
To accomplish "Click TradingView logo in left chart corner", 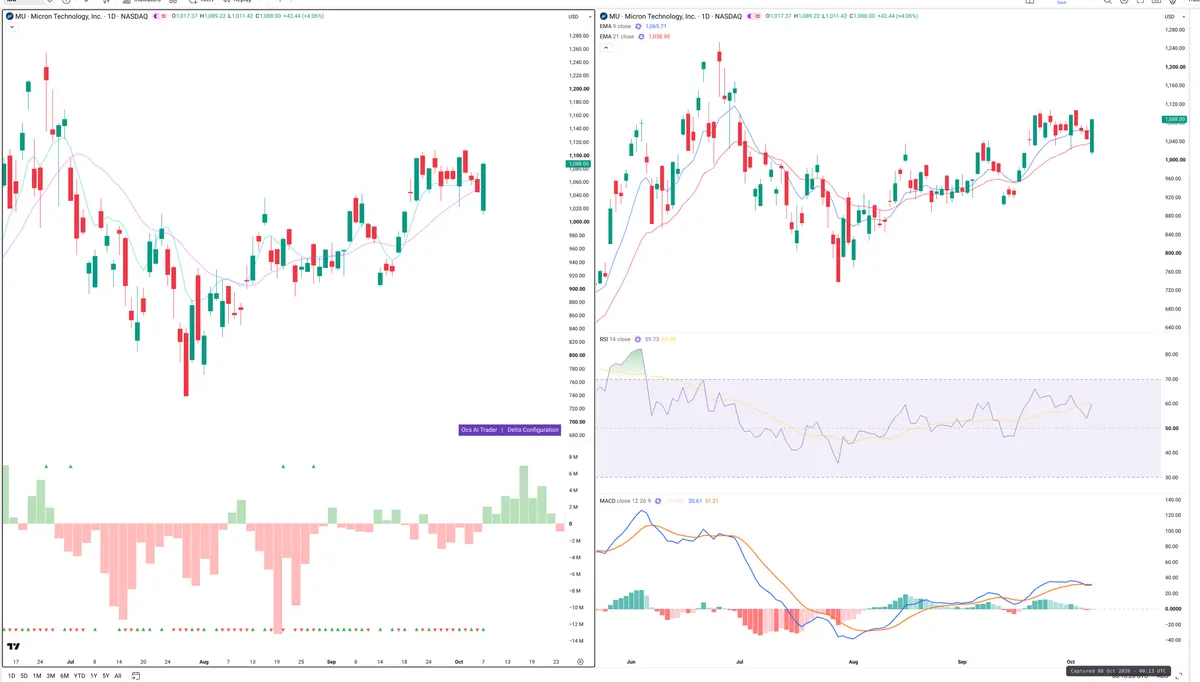I will tap(13, 646).
